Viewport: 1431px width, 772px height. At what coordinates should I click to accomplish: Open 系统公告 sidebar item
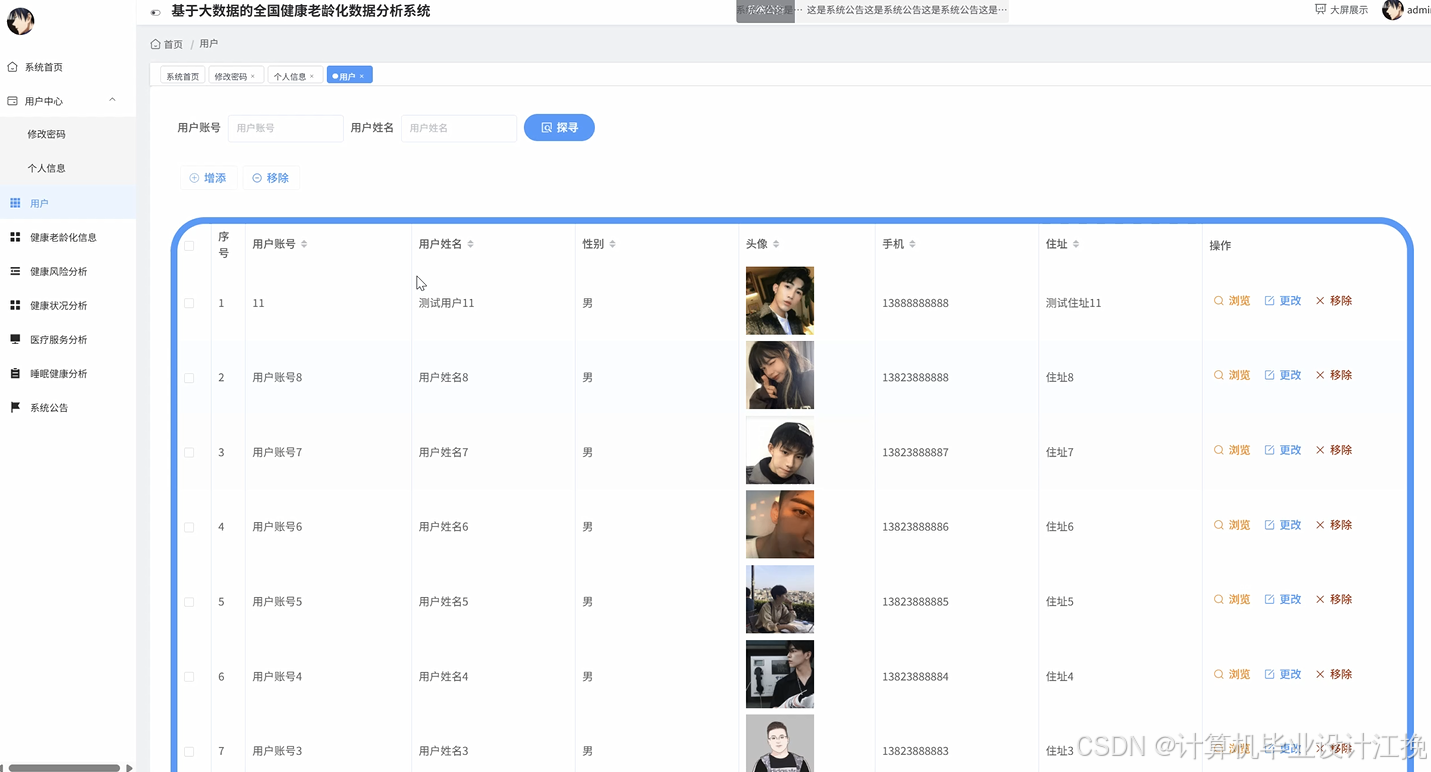click(49, 408)
